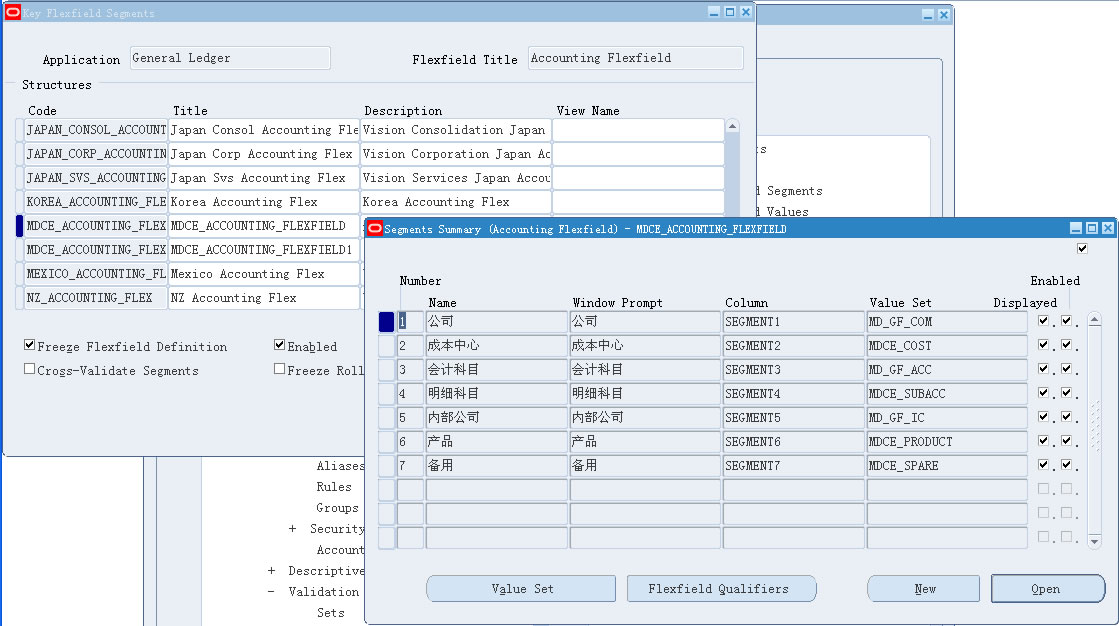Minimize the Segments Summary window
This screenshot has height=626, width=1119.
1076,228
